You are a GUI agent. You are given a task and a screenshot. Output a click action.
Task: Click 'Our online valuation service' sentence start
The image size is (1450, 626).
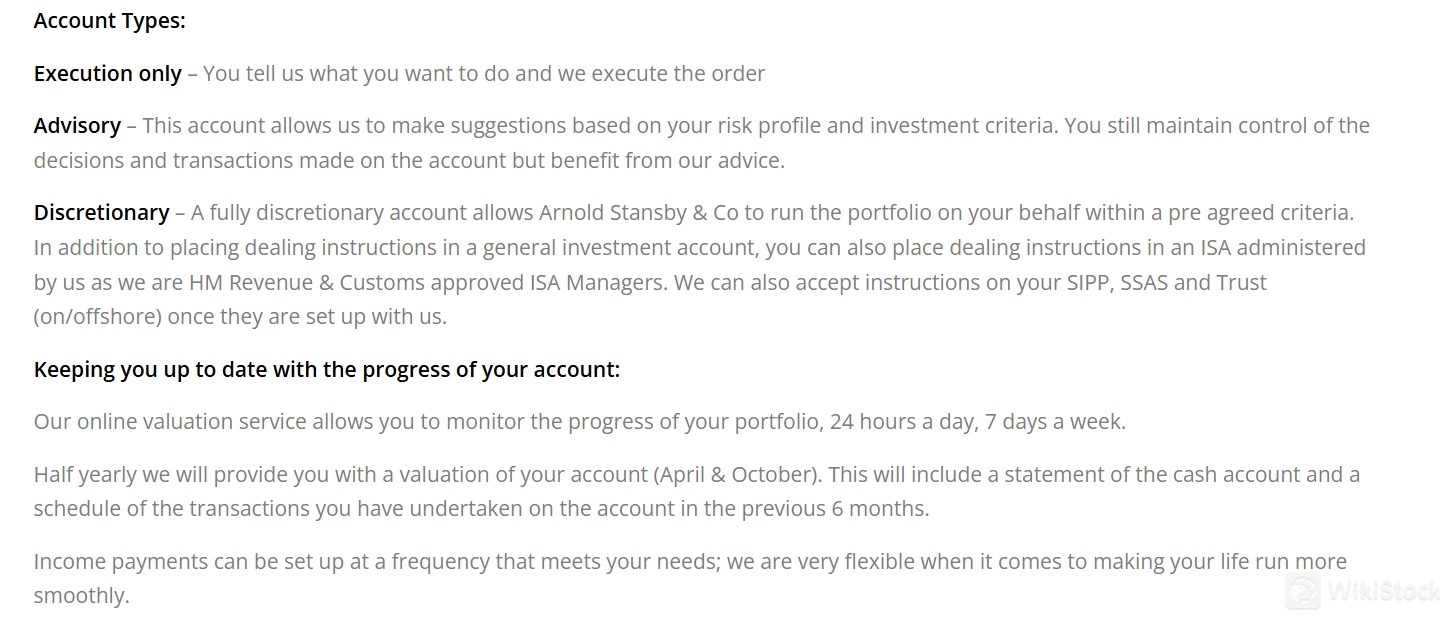170,422
